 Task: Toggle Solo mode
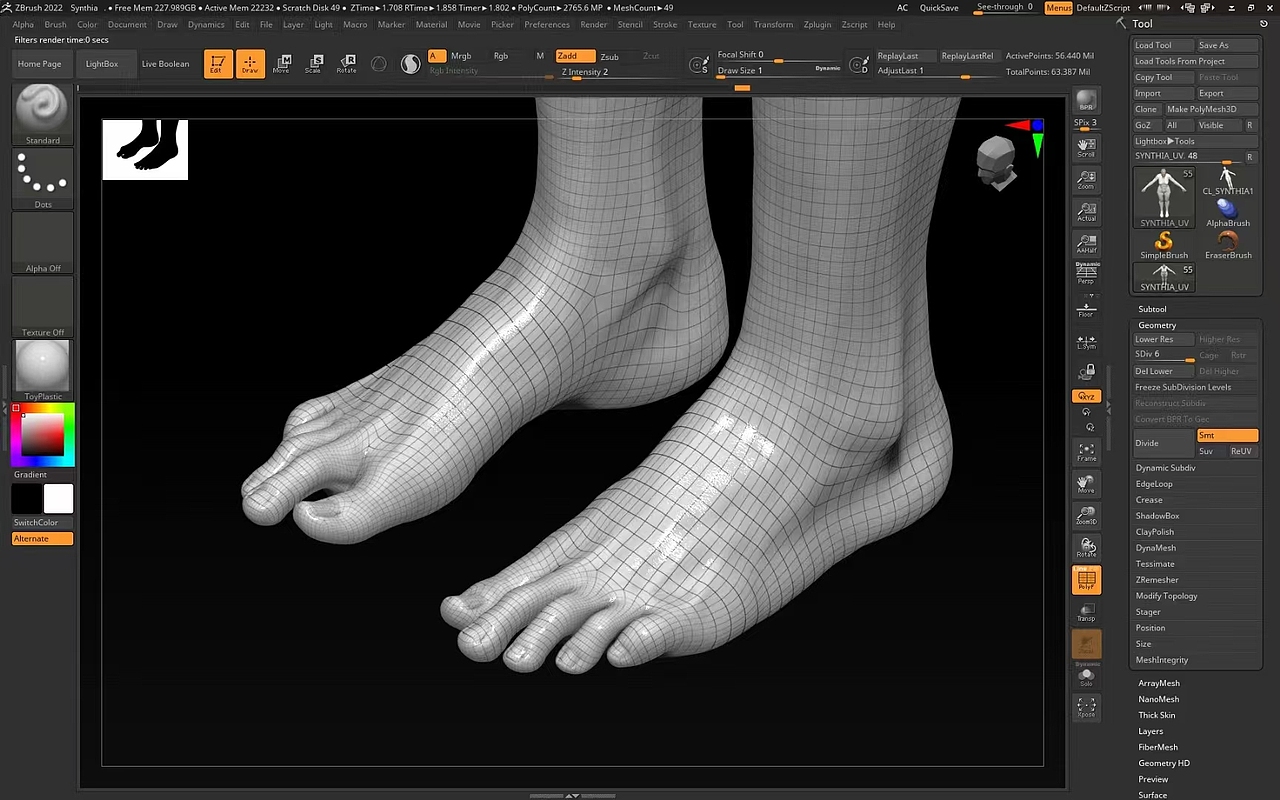coord(1086,678)
